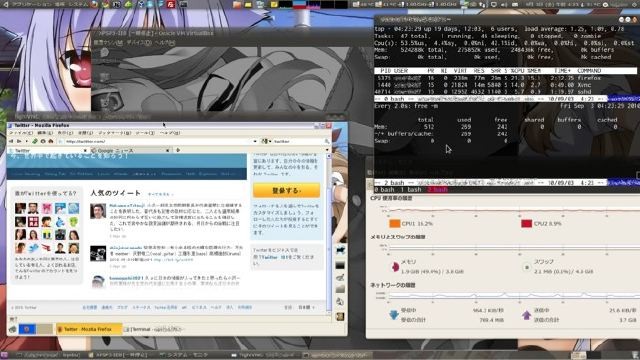Open the terminal launcher in top panel
The image size is (640, 360).
click(183, 4)
